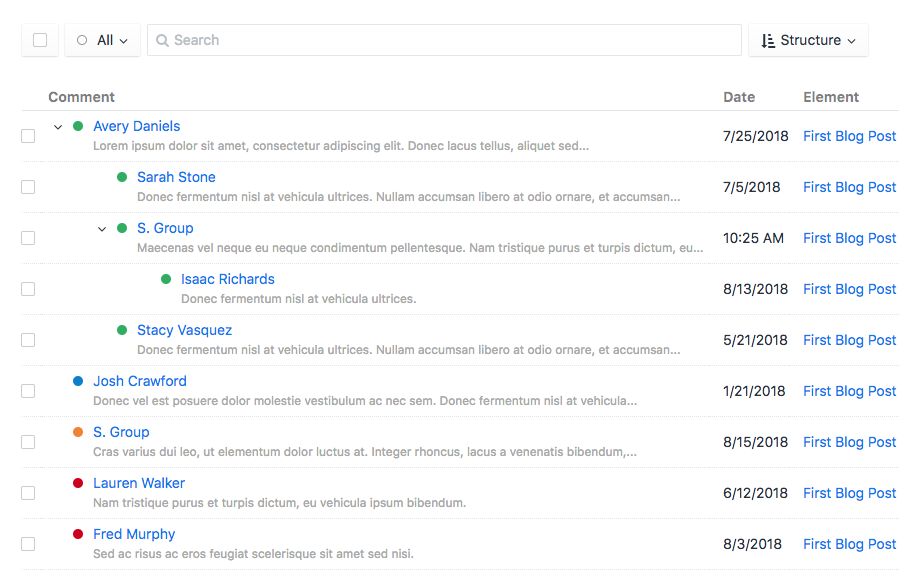Click Isaac Richards' green status dot

[166, 279]
